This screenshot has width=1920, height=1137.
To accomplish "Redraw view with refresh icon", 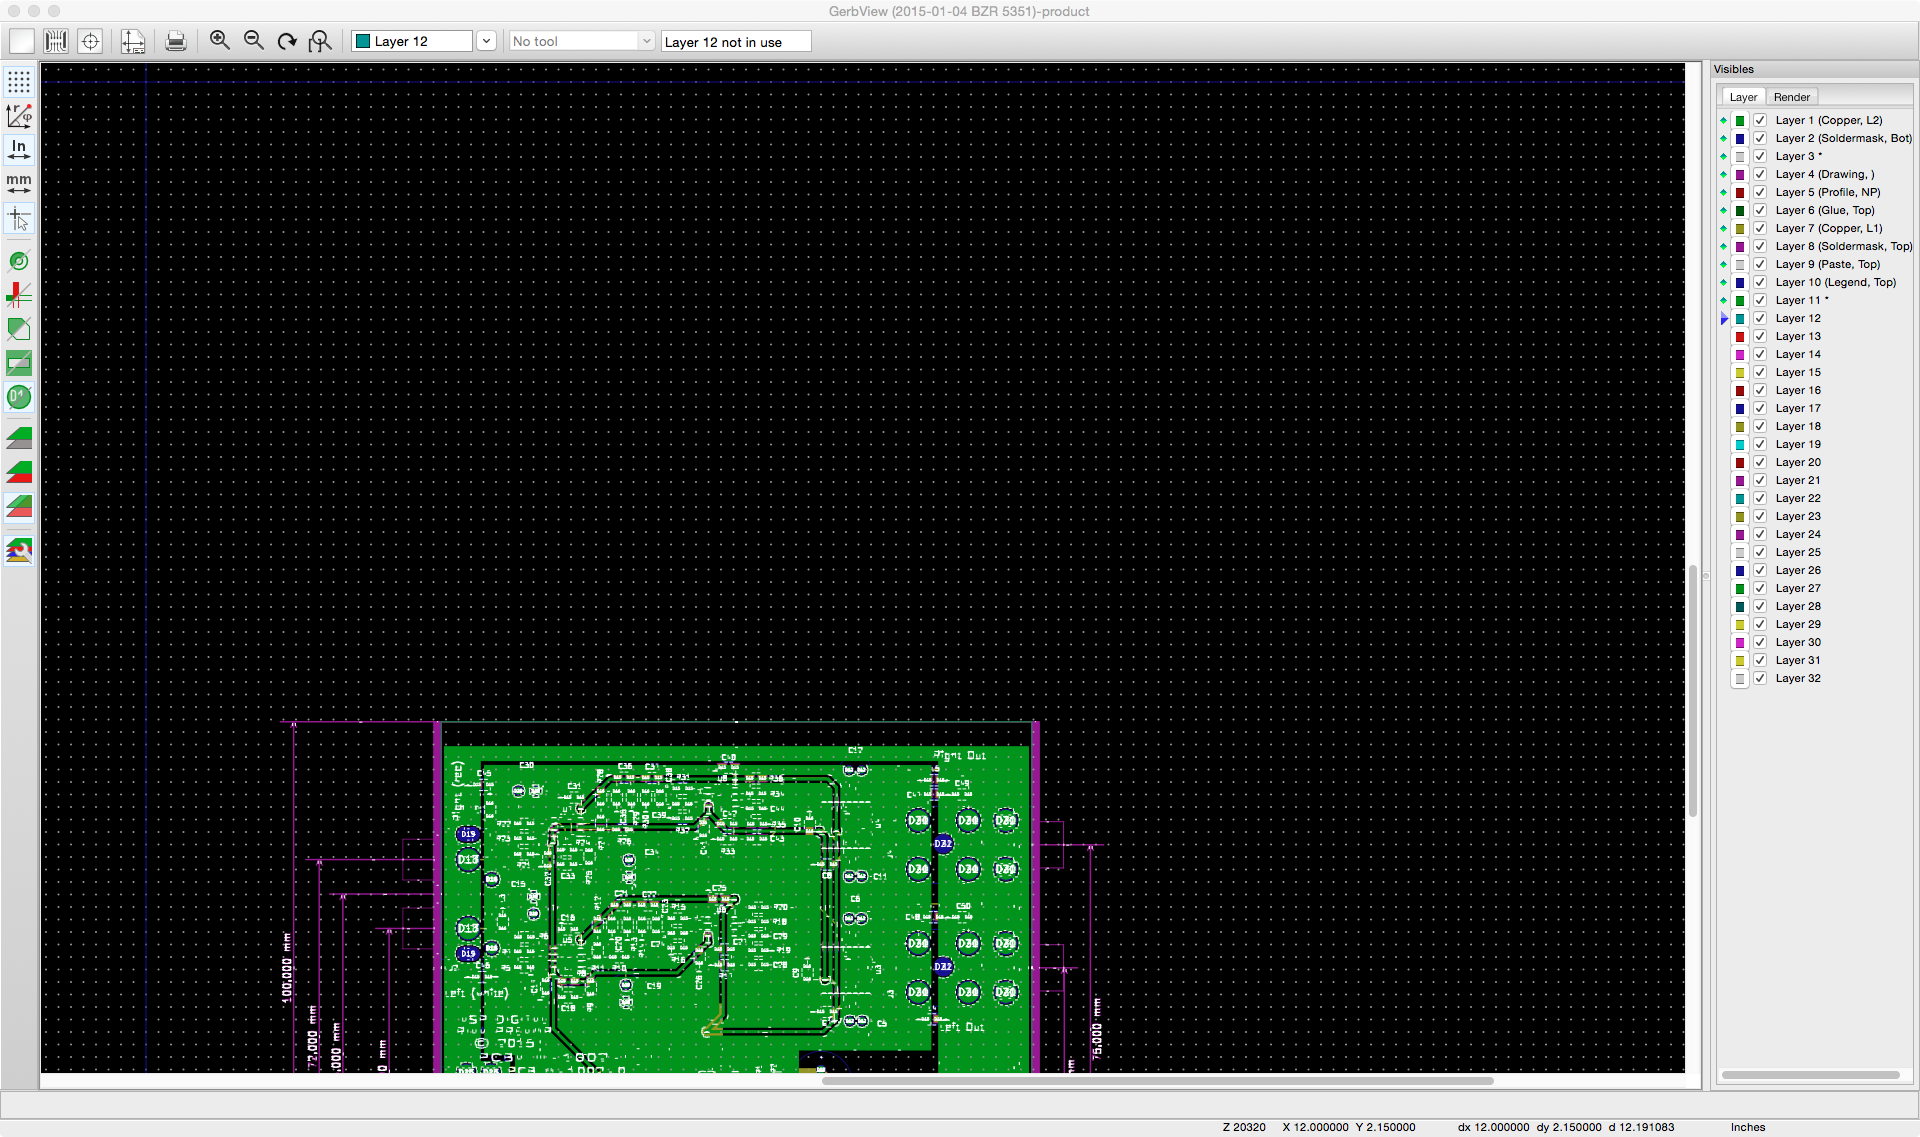I will 287,41.
